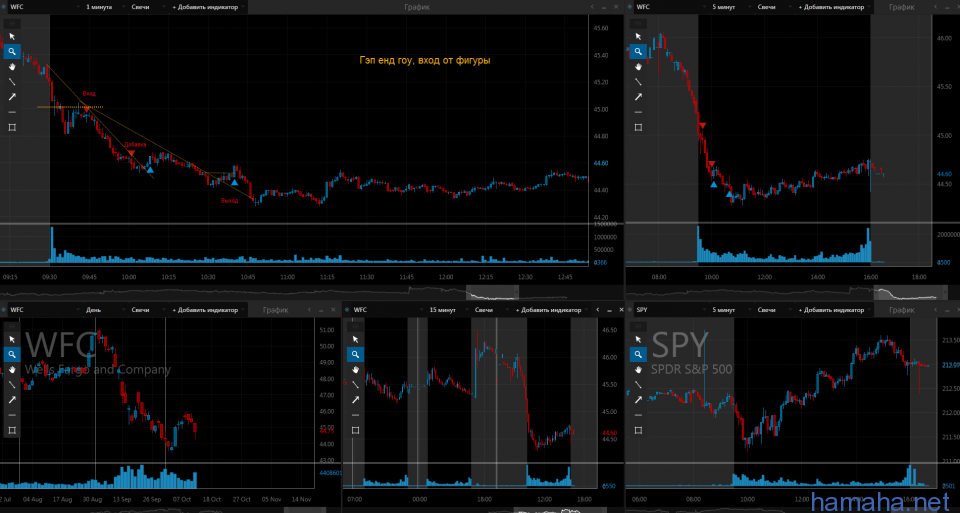
Task: Choose the trend line tool in WFC 15-minute chart
Action: point(355,384)
